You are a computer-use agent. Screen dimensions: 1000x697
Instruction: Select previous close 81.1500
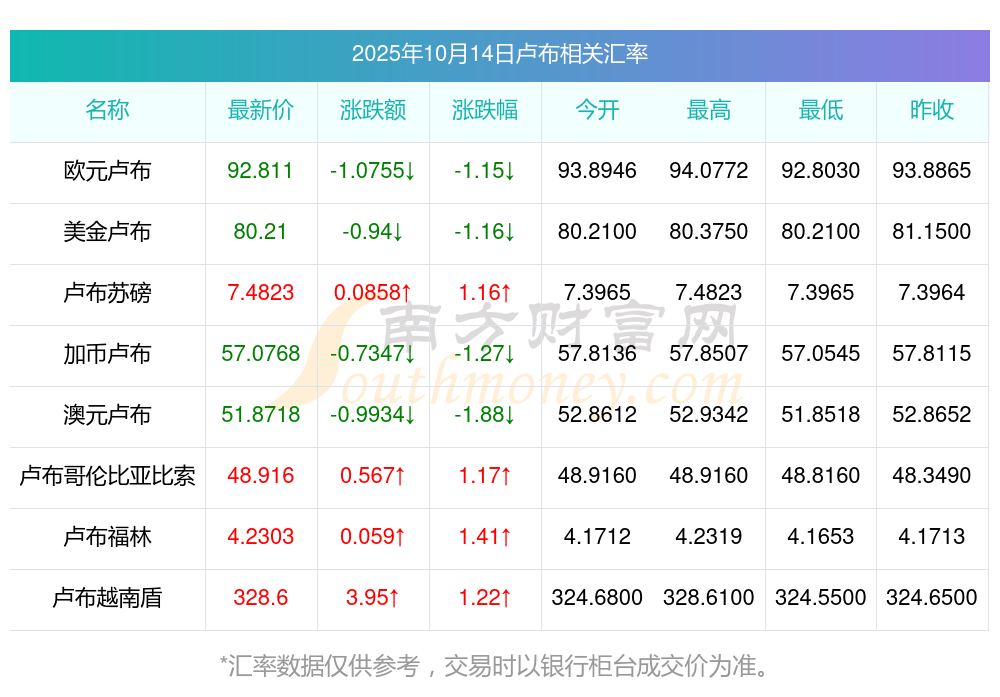coord(932,231)
